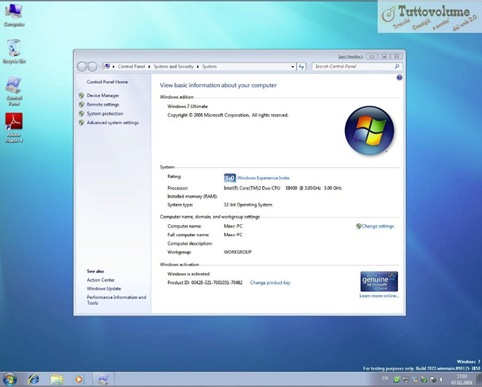The image size is (482, 387).
Task: Select the Control Panel taskbar button
Action: point(103,379)
